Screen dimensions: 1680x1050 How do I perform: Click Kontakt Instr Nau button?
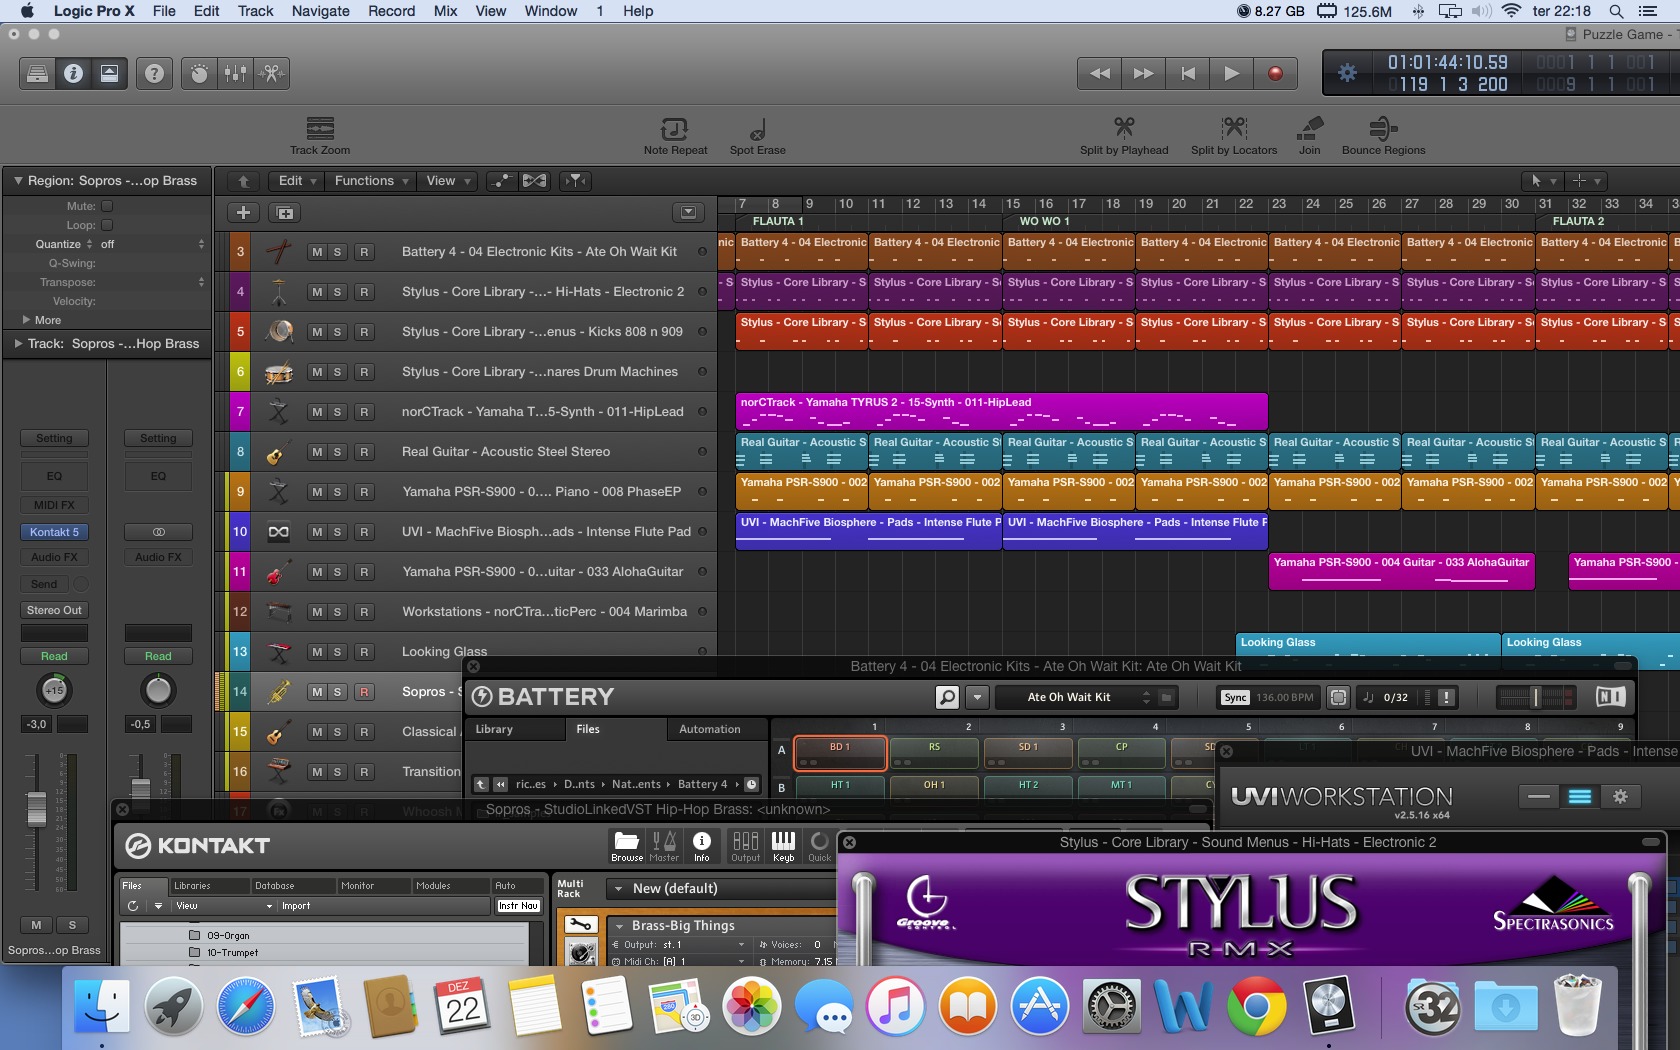pyautogui.click(x=518, y=906)
